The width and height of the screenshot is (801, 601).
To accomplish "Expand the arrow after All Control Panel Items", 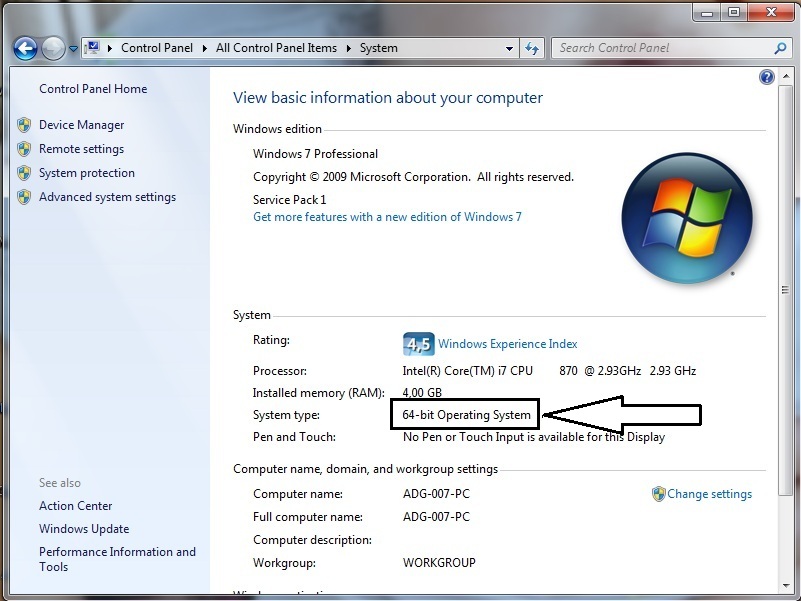I will [x=349, y=49].
